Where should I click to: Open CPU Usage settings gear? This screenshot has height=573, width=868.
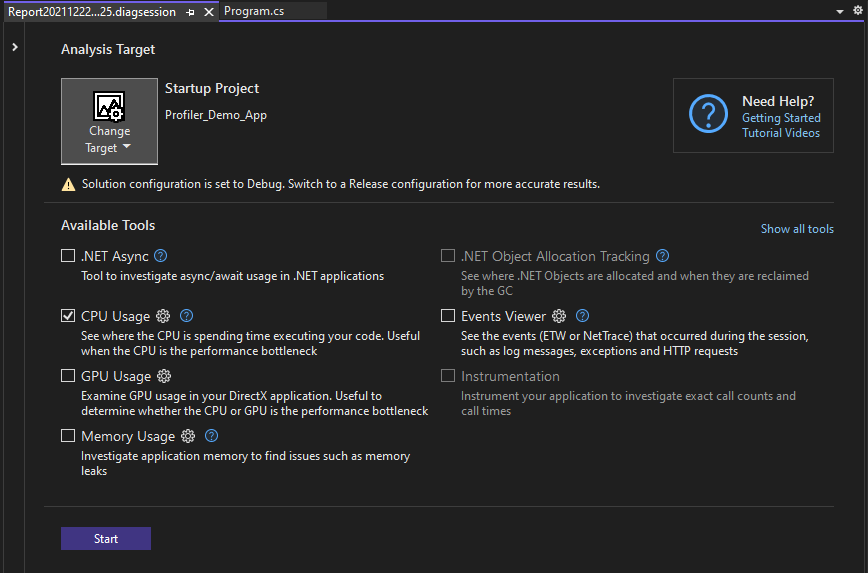(163, 316)
